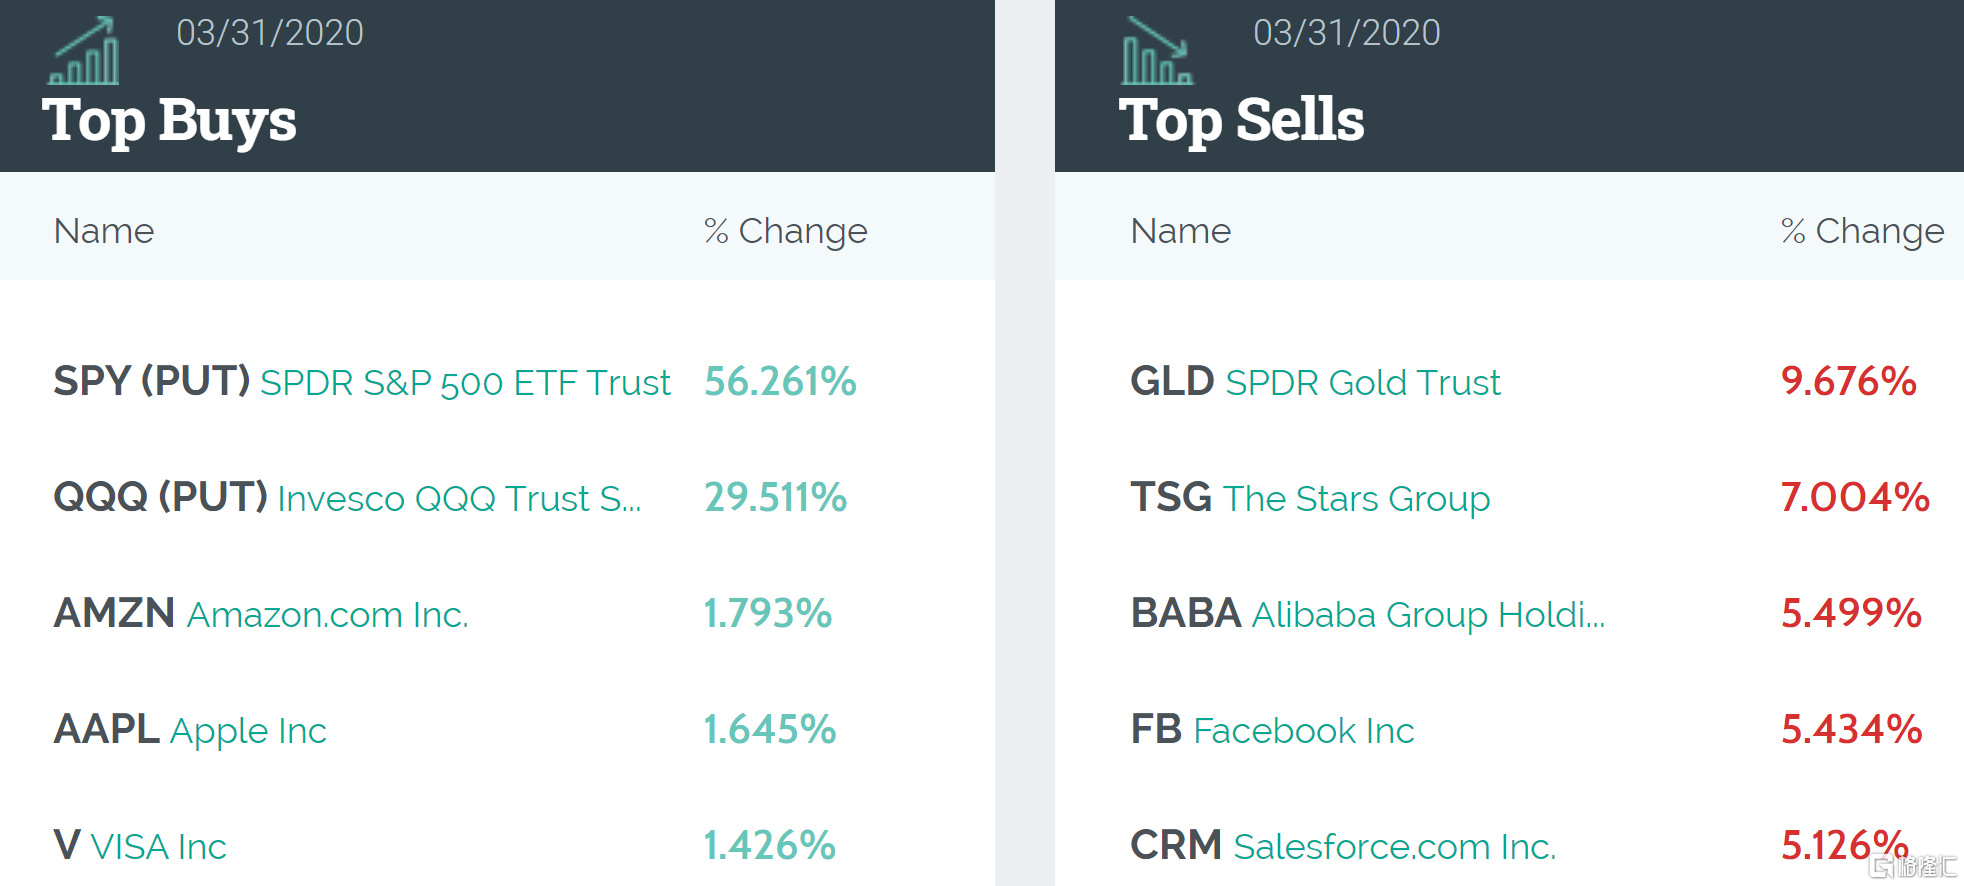Open the SPDR Gold Trust link

[1363, 383]
